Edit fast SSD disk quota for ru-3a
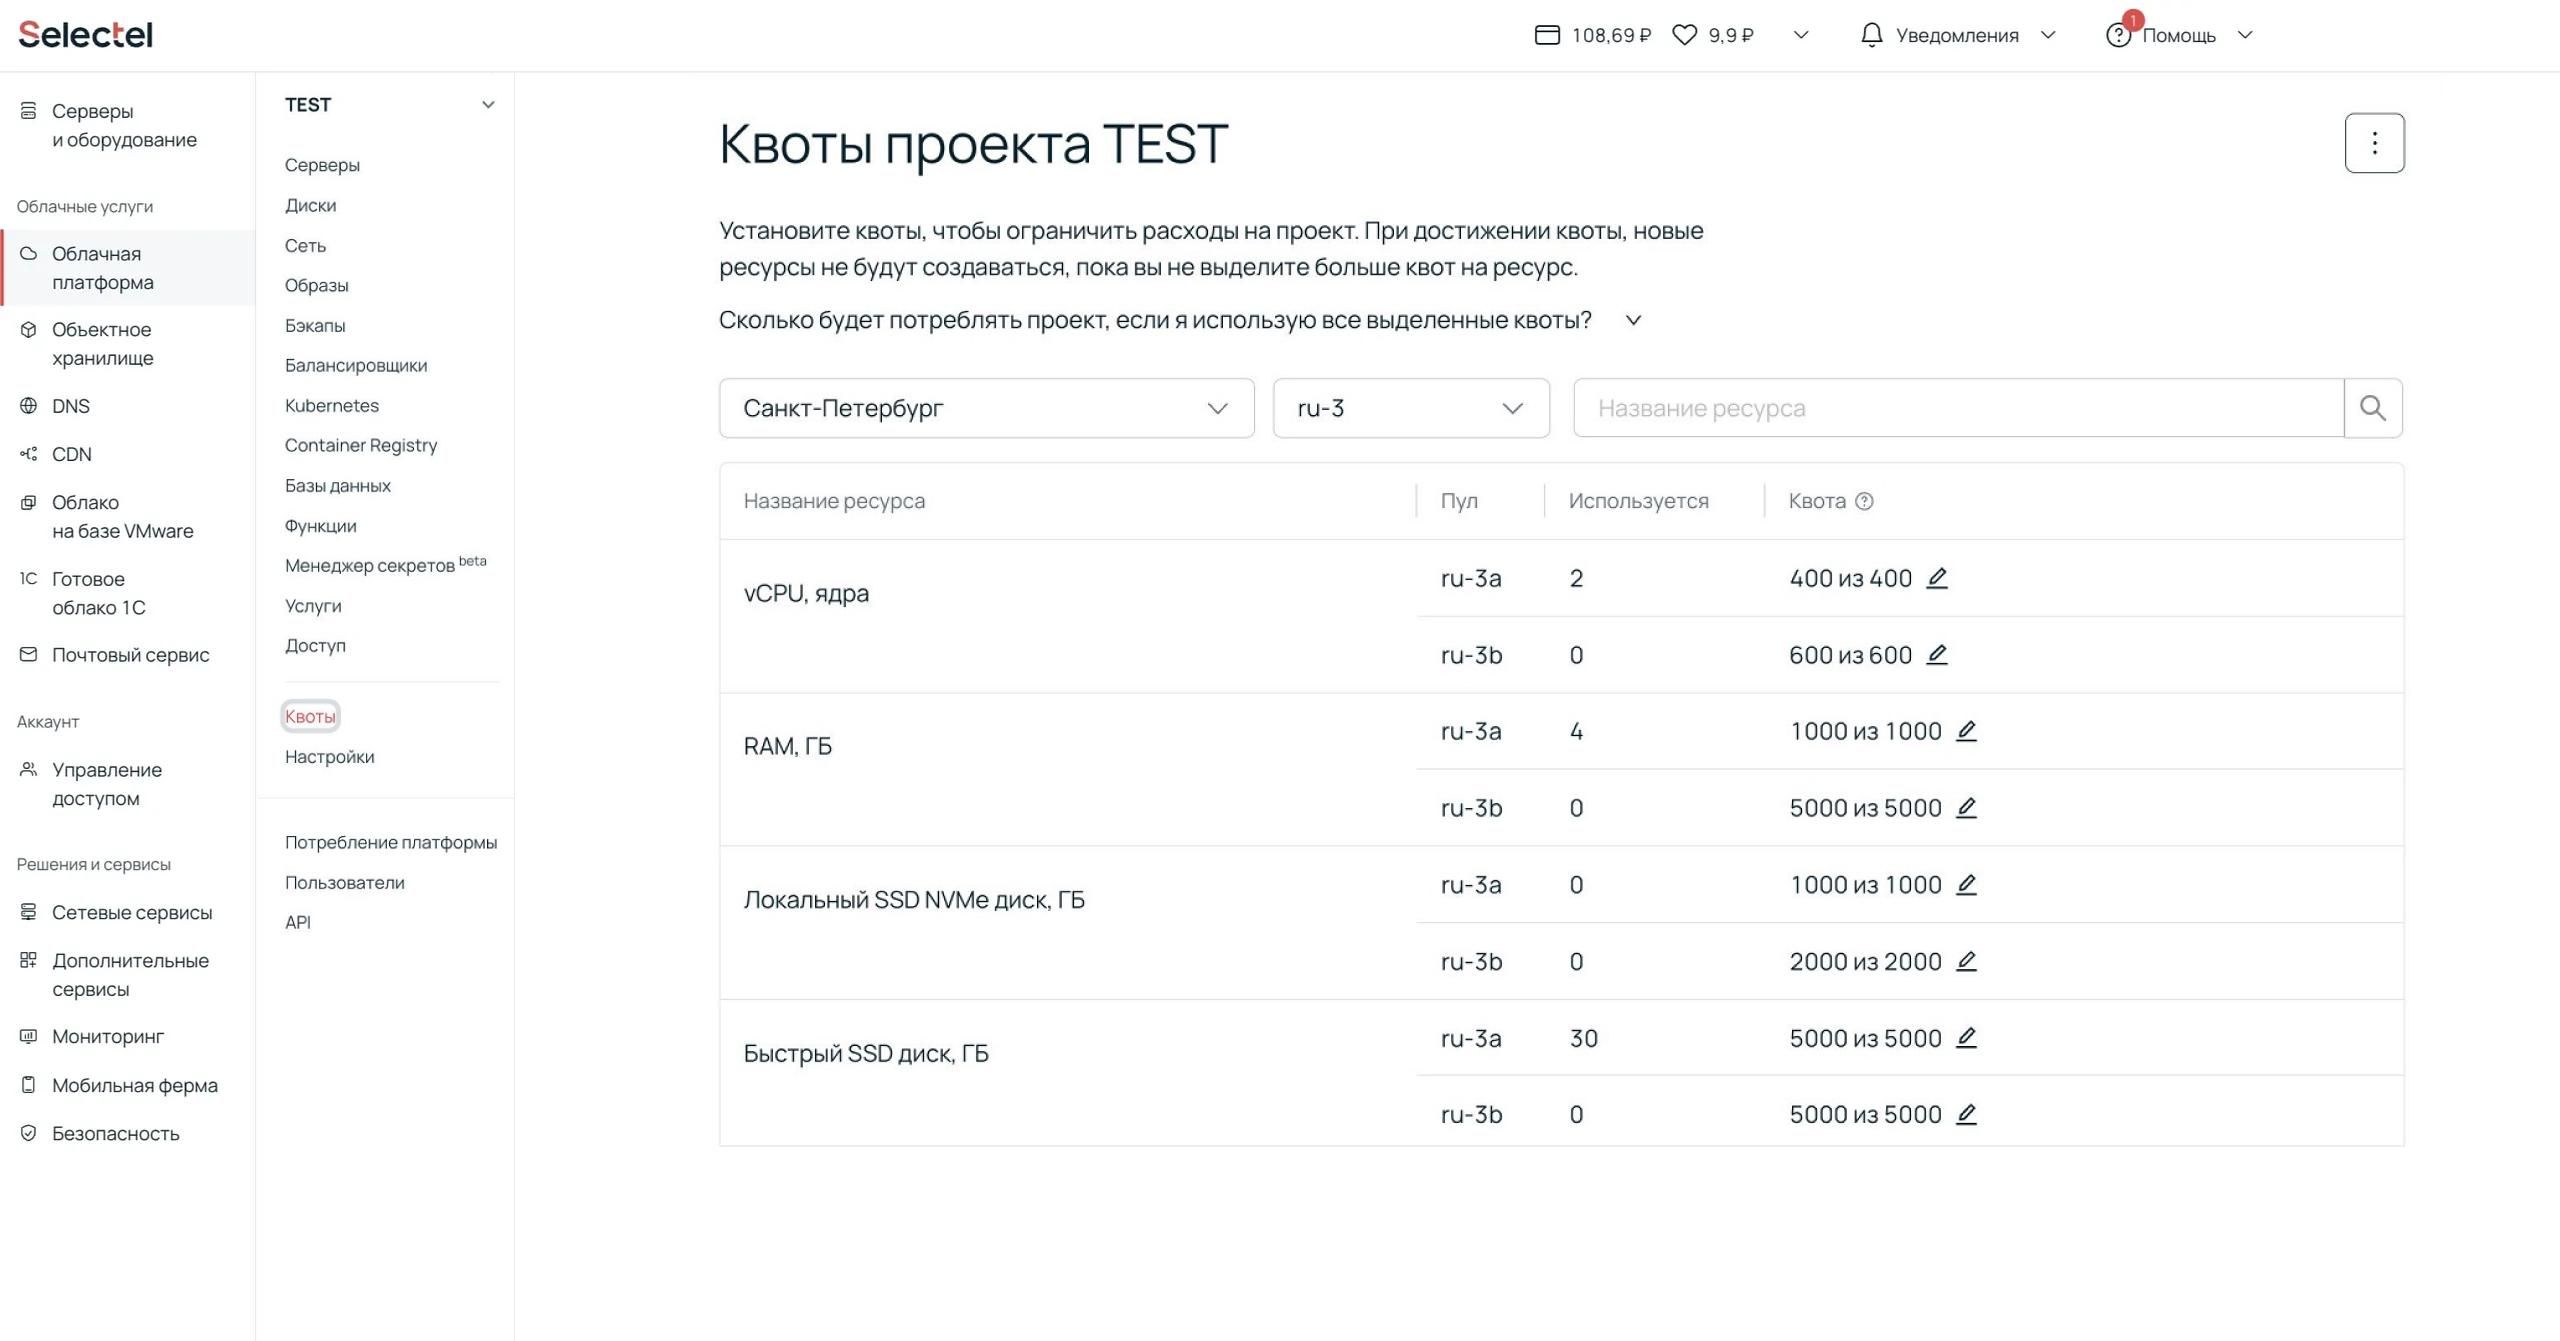The height and width of the screenshot is (1341, 2560). (x=1965, y=1038)
